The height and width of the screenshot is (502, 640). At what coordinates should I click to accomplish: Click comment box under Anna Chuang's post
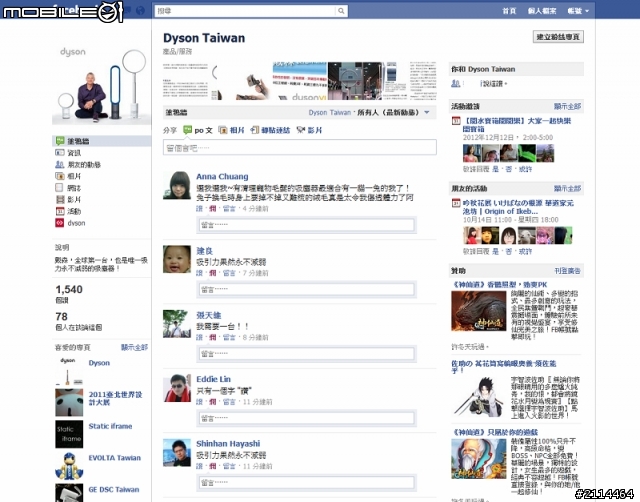click(307, 225)
